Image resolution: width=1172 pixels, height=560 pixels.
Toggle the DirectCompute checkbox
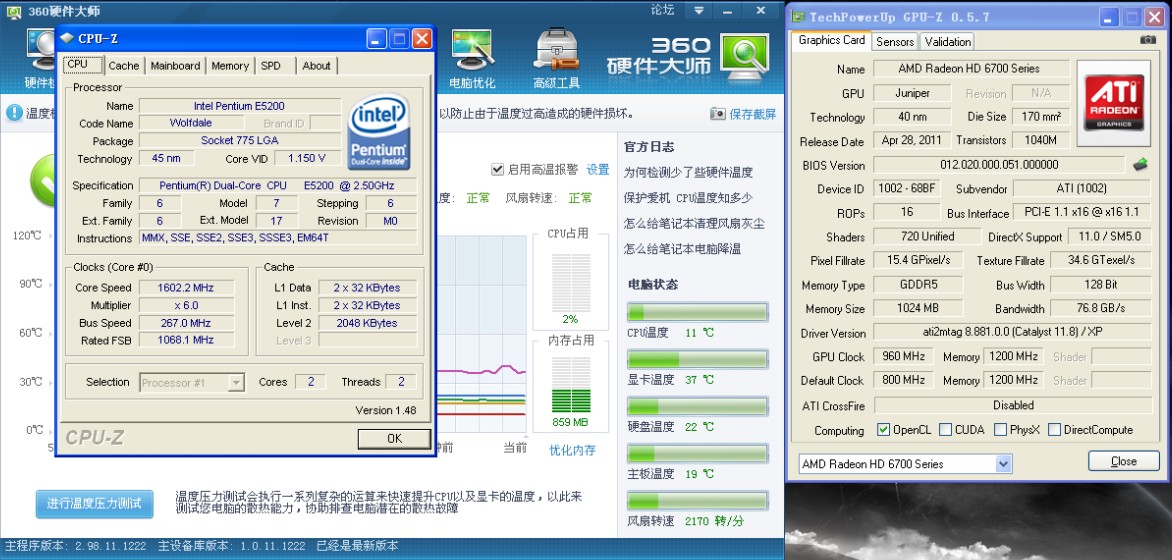(x=1055, y=429)
